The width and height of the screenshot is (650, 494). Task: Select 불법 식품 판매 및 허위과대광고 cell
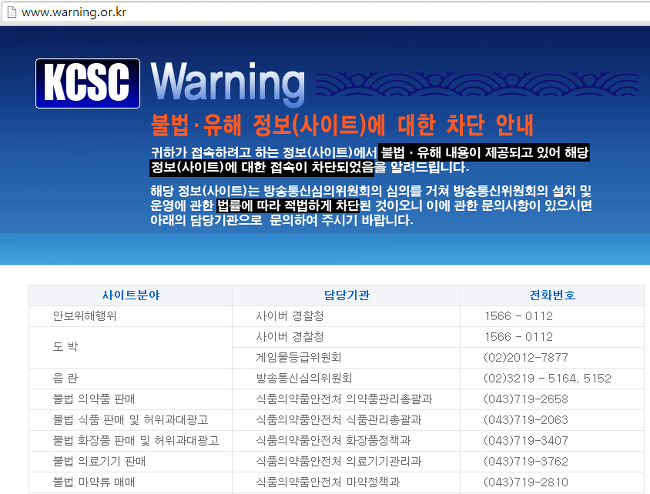click(x=131, y=420)
